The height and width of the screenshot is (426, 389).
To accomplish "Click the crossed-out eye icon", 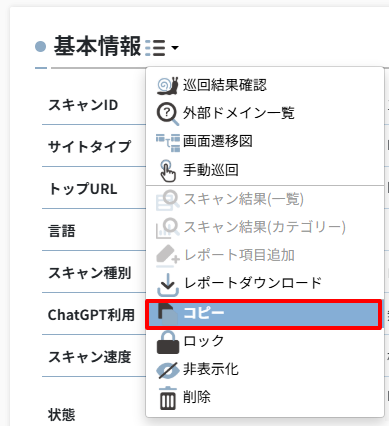I will (x=168, y=370).
